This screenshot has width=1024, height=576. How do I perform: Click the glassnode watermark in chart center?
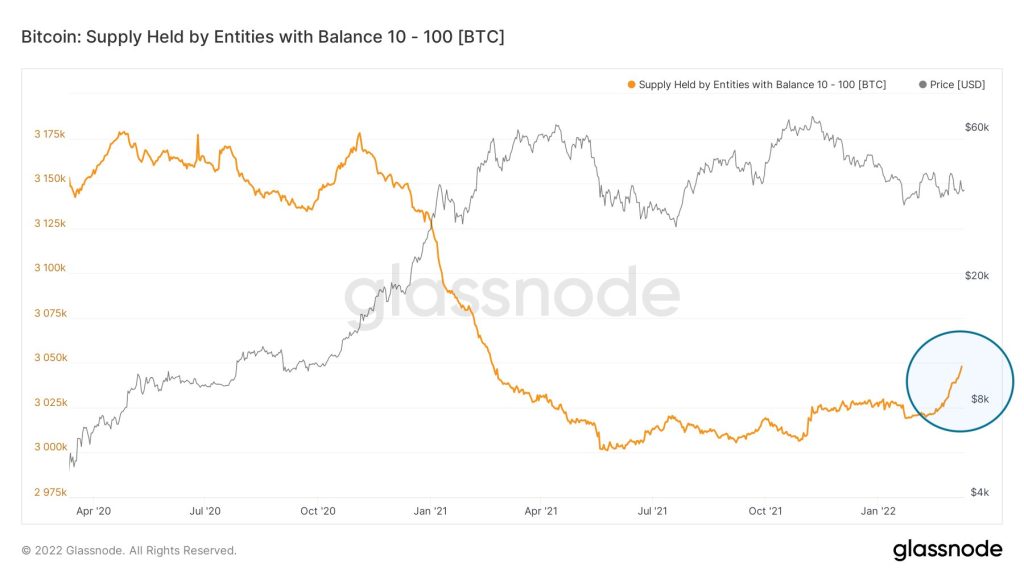(512, 296)
